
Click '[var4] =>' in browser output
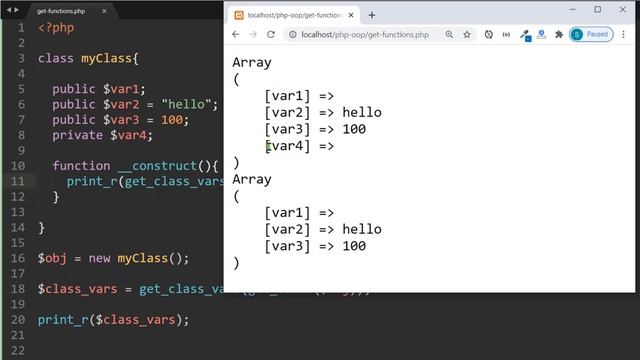pos(299,146)
